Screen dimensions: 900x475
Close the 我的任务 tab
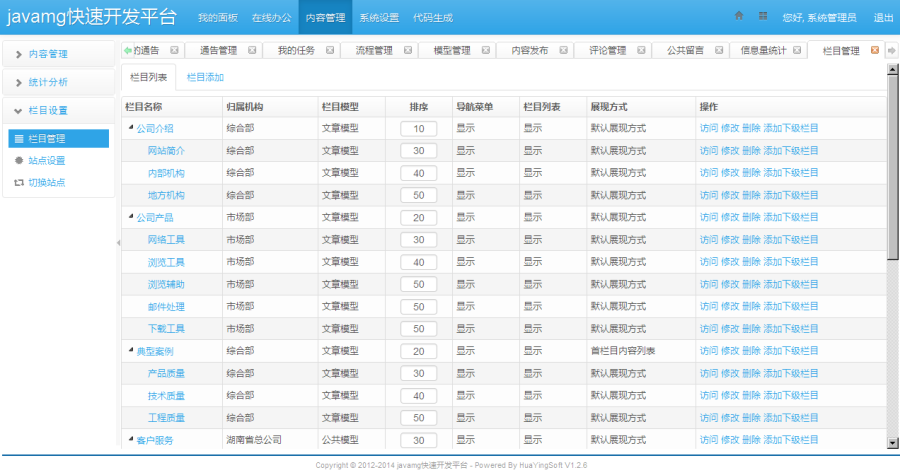pyautogui.click(x=330, y=50)
